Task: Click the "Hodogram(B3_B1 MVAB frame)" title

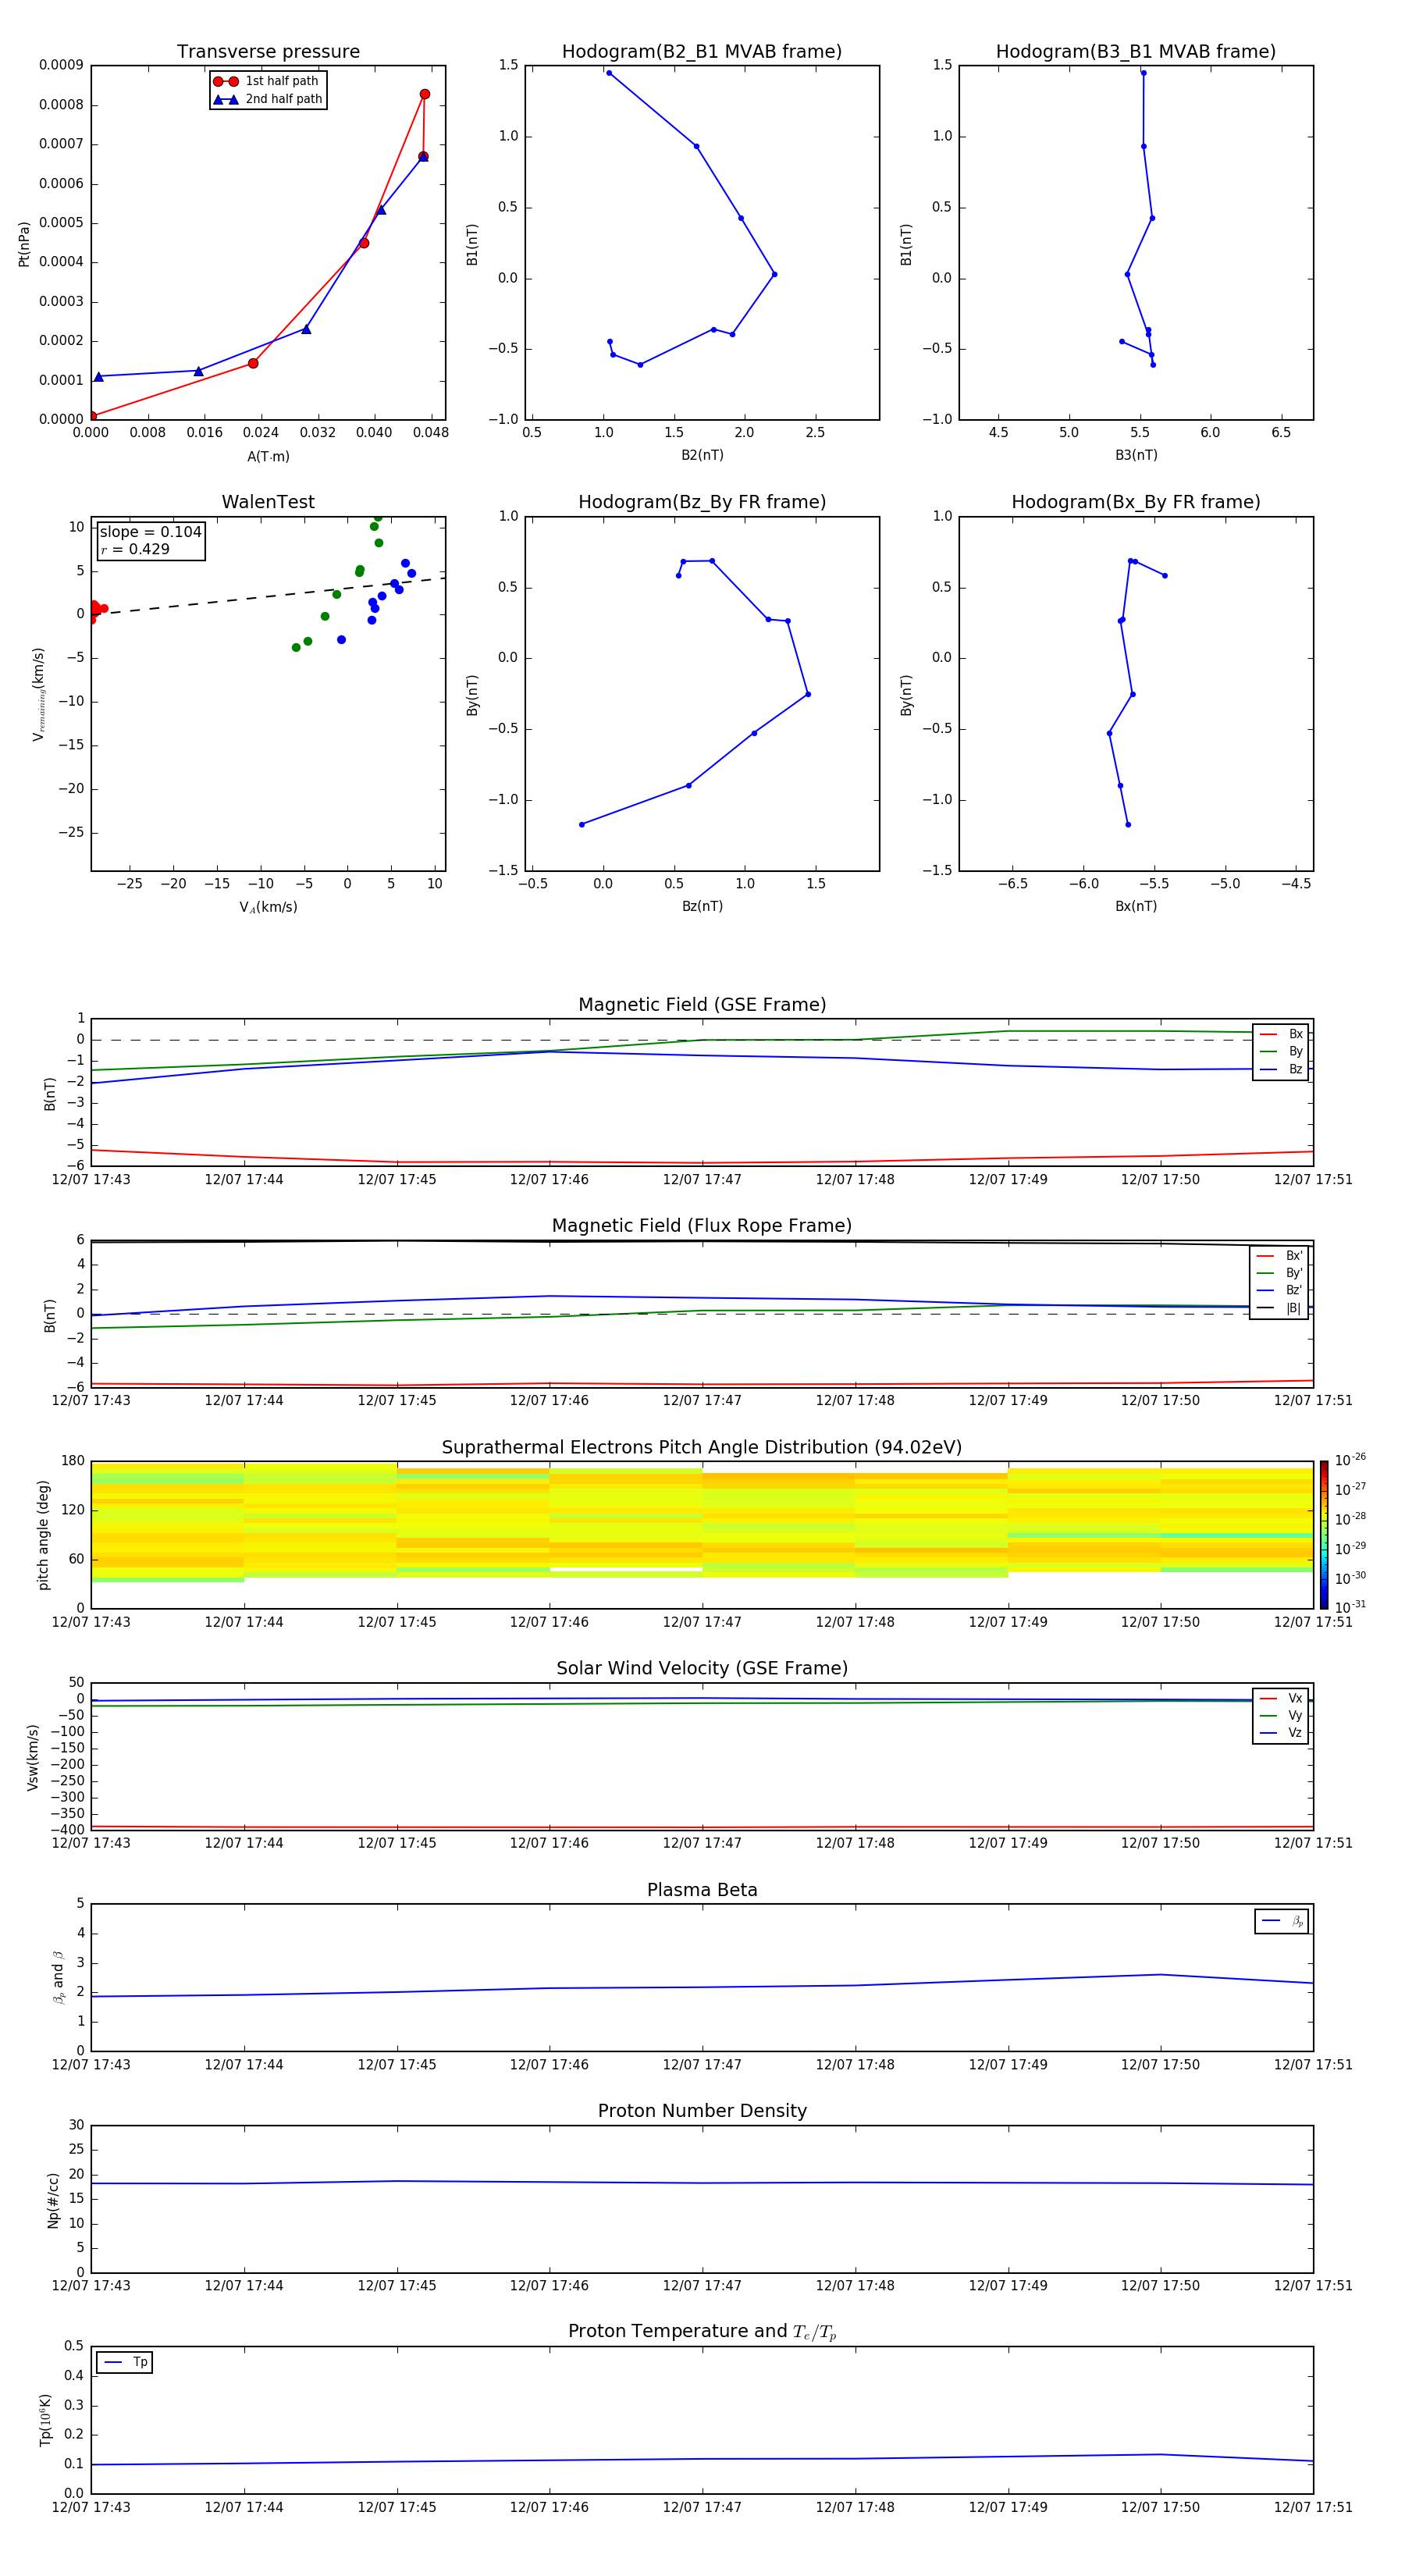Action: (1136, 52)
